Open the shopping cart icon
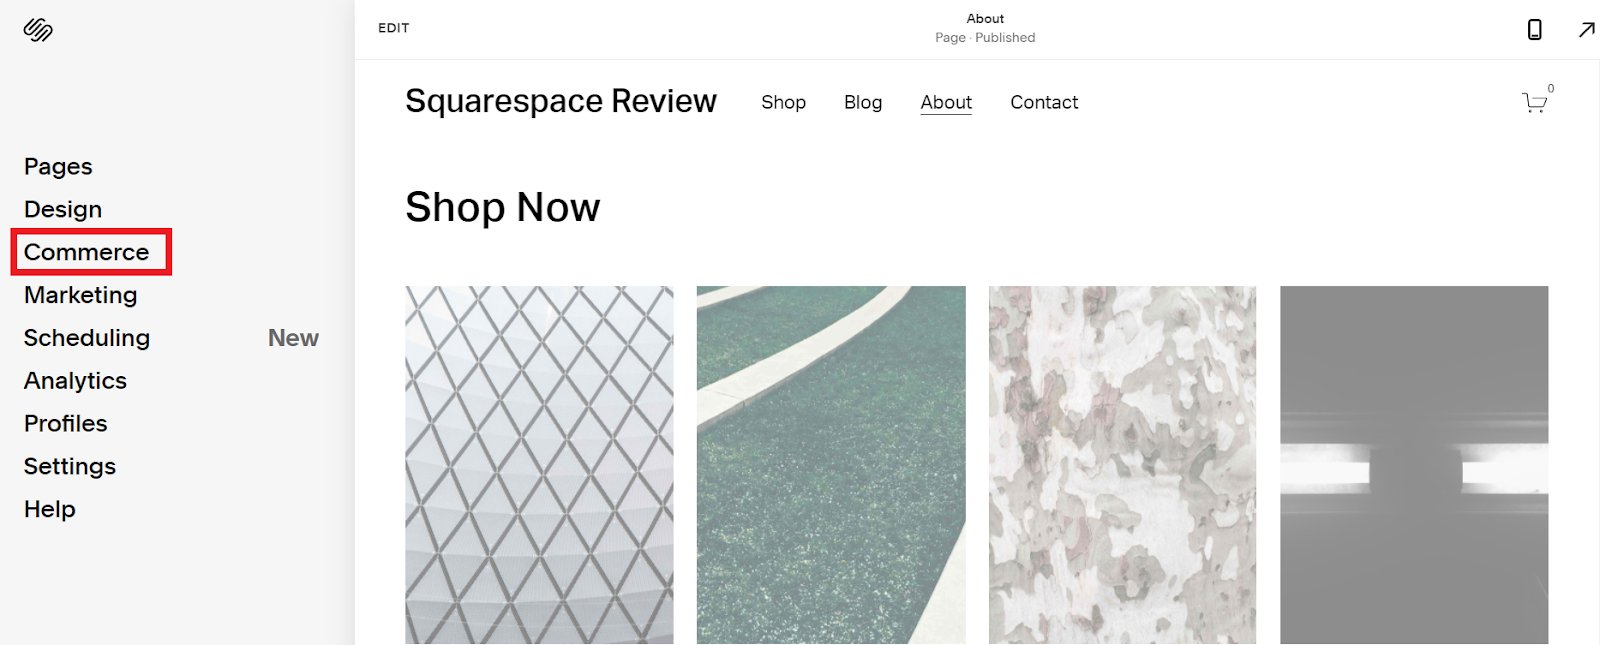This screenshot has width=1600, height=645. pyautogui.click(x=1535, y=102)
